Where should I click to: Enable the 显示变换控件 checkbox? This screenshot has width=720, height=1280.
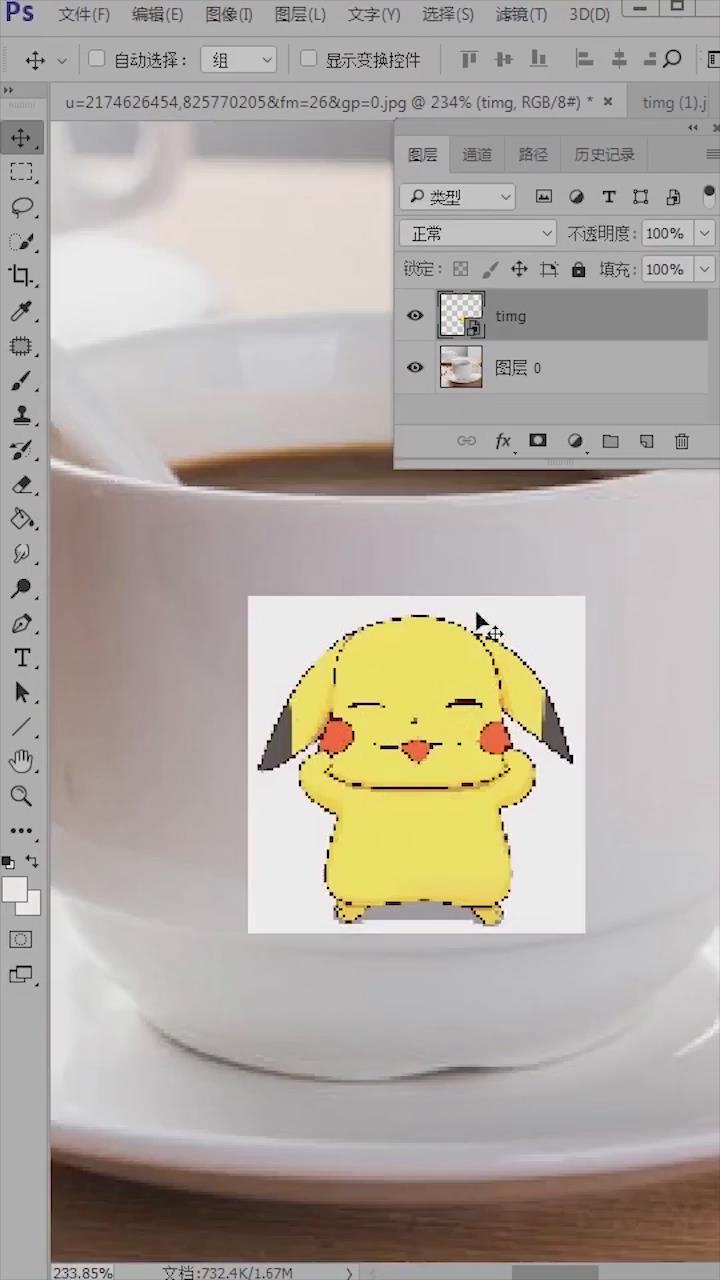click(x=309, y=59)
